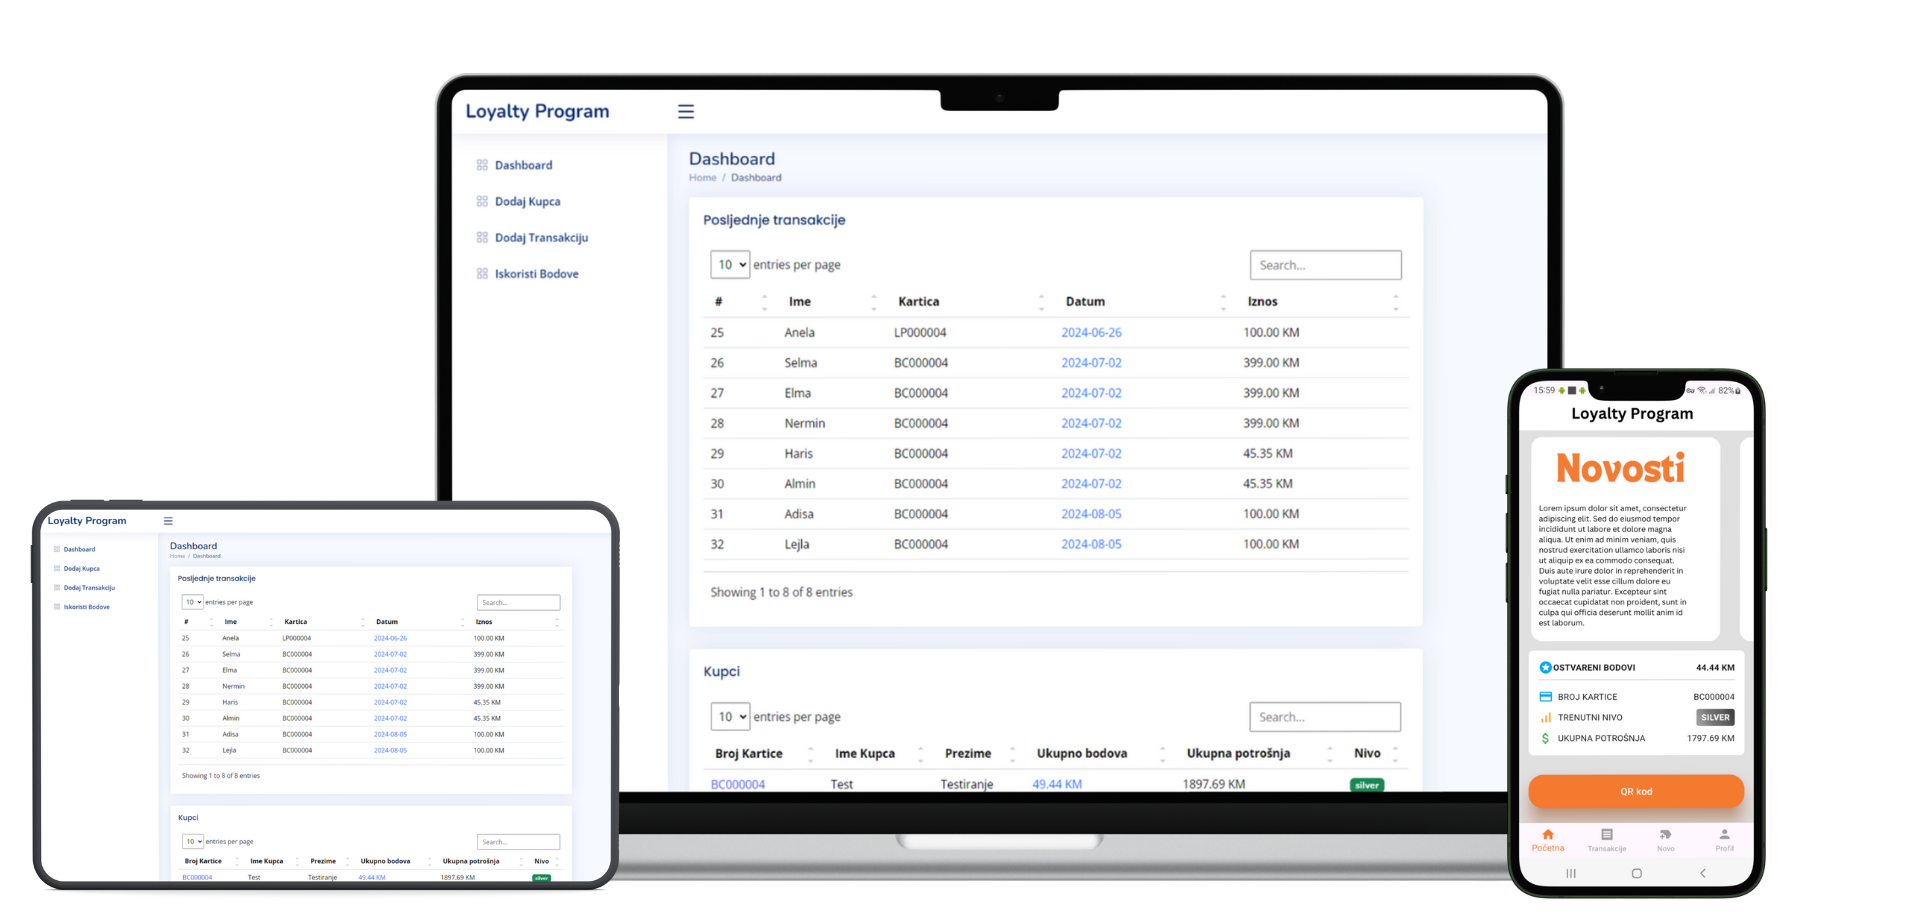Tap the phone's Android home circle
The width and height of the screenshot is (1920, 920).
1636,873
